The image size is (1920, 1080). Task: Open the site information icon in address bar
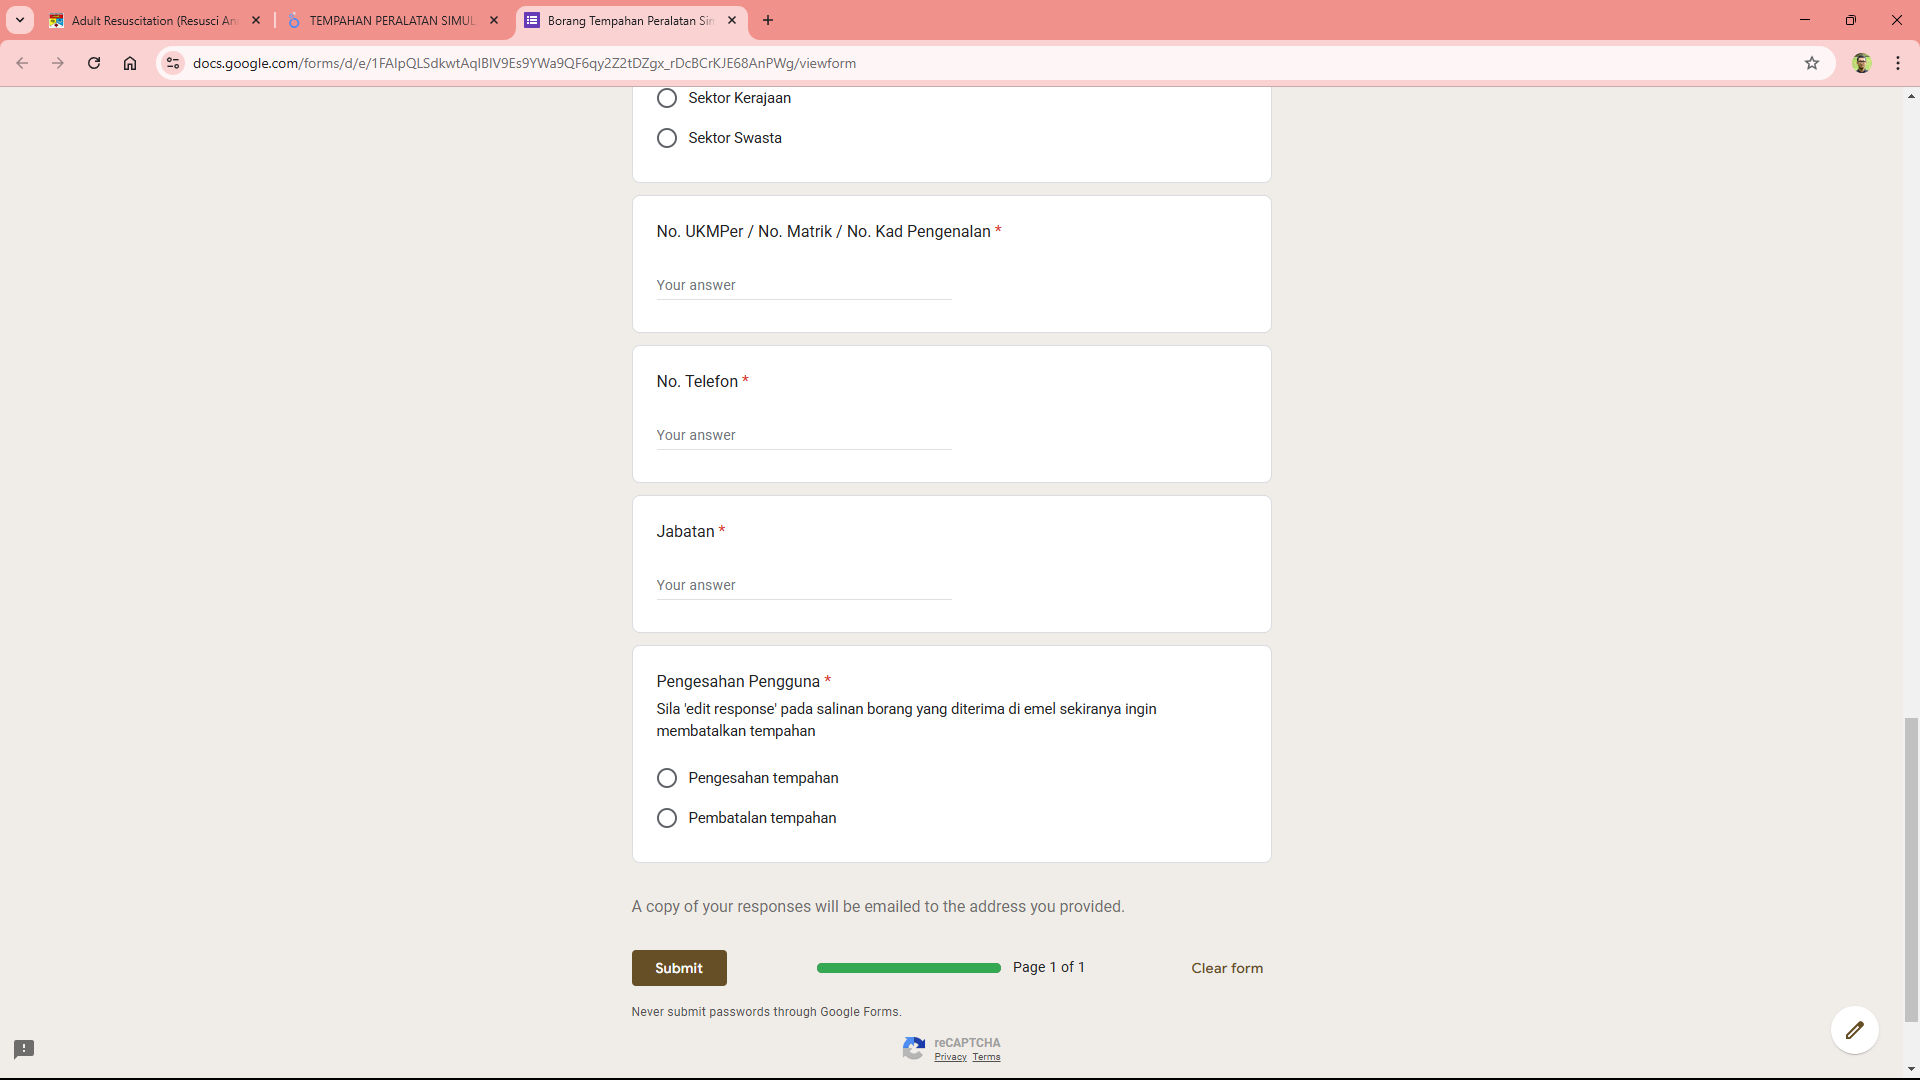pos(173,63)
